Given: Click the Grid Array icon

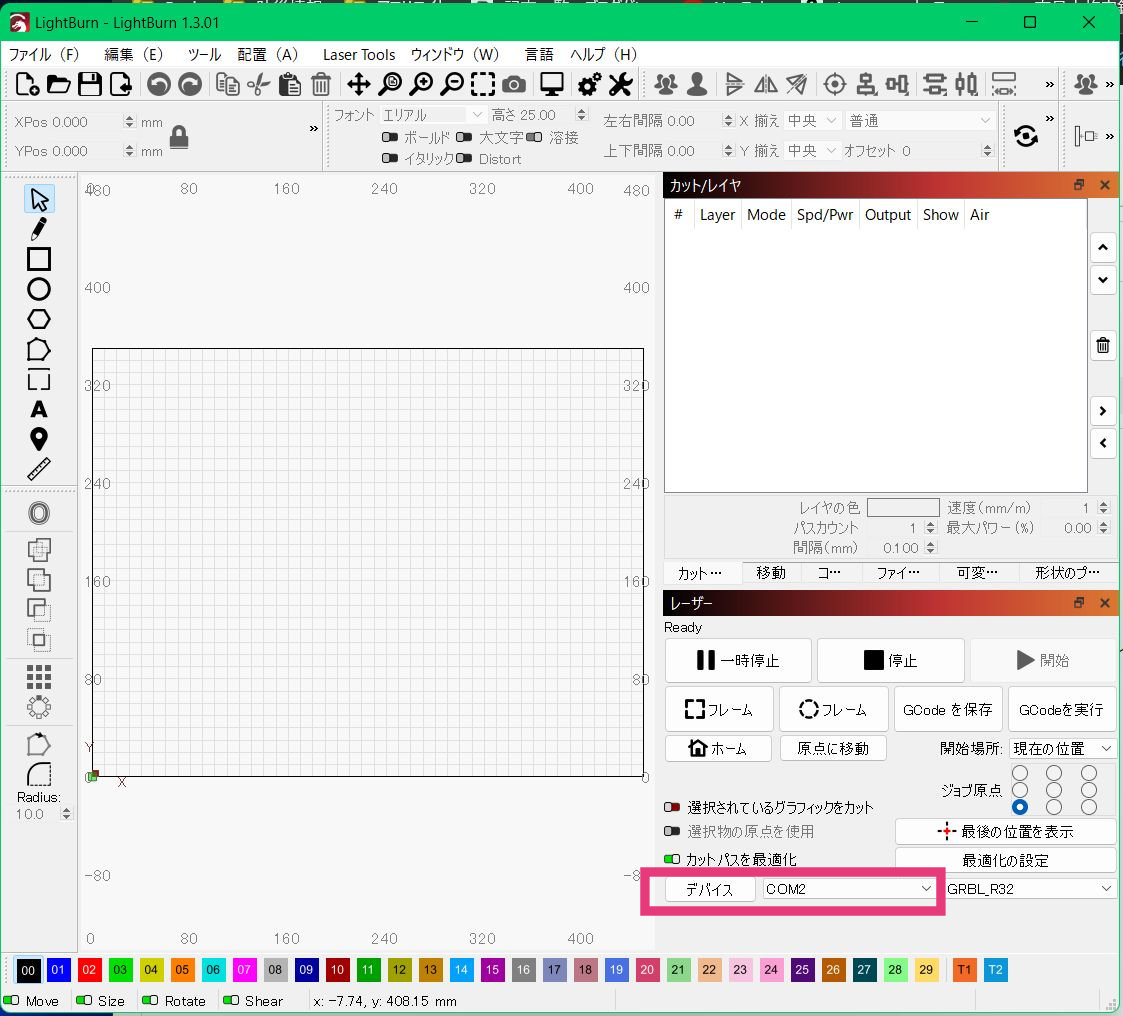Looking at the screenshot, I should coord(39,677).
